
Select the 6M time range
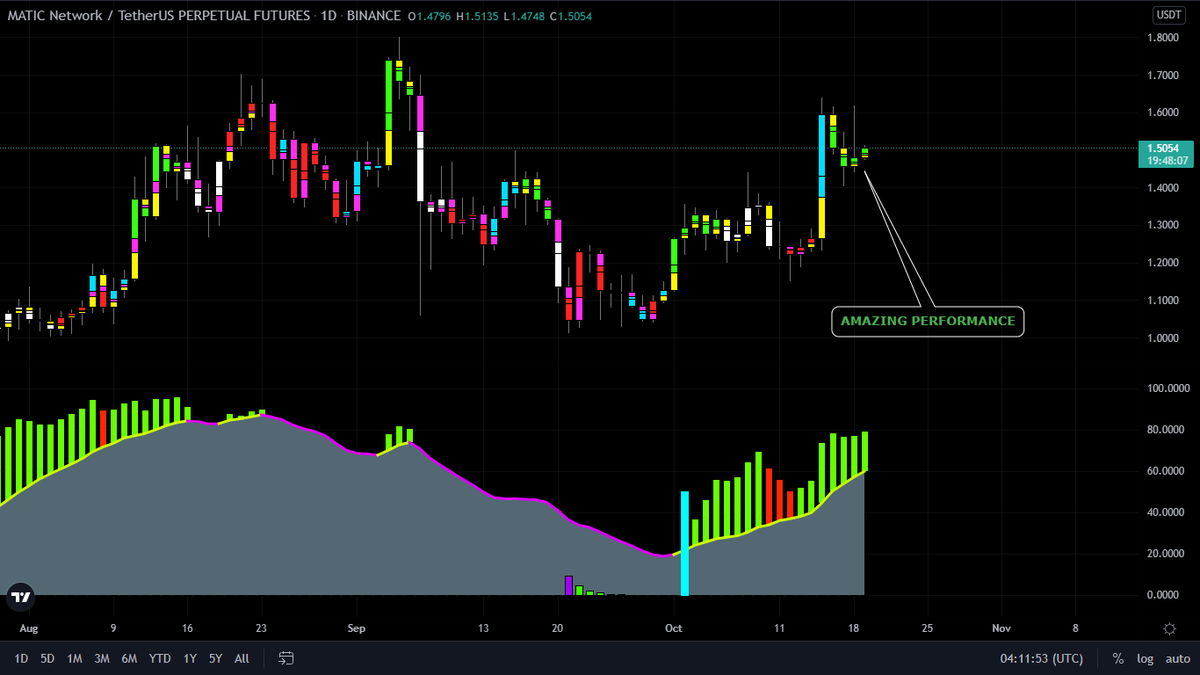coord(130,659)
